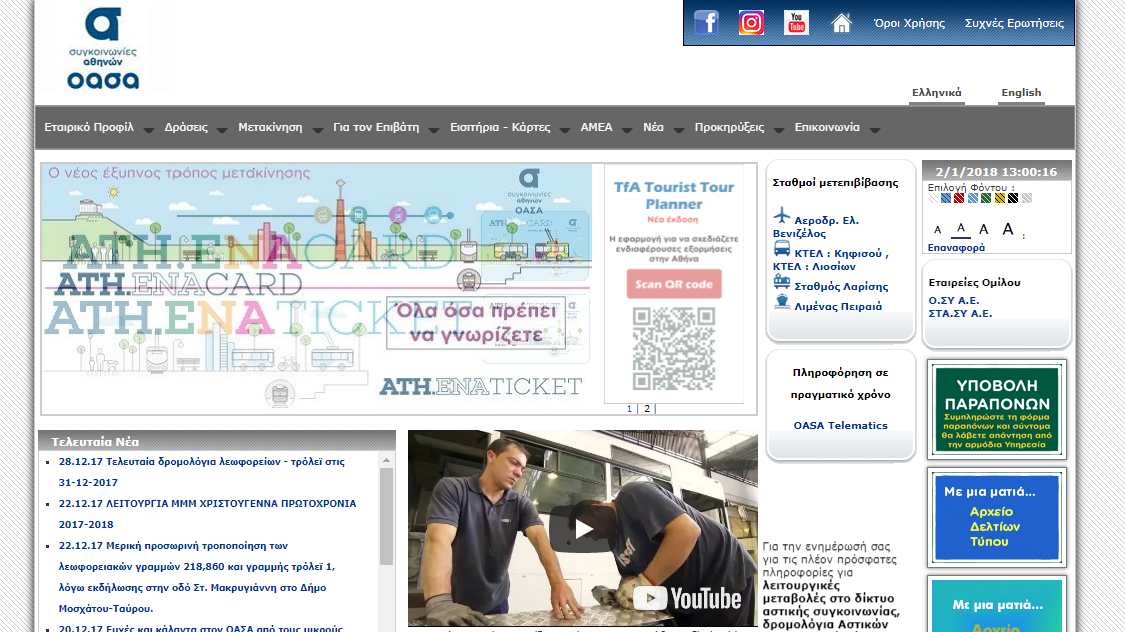The height and width of the screenshot is (632, 1125).
Task: Open the Ο.ΣΥ Α.Ε. company link
Action: pos(954,301)
